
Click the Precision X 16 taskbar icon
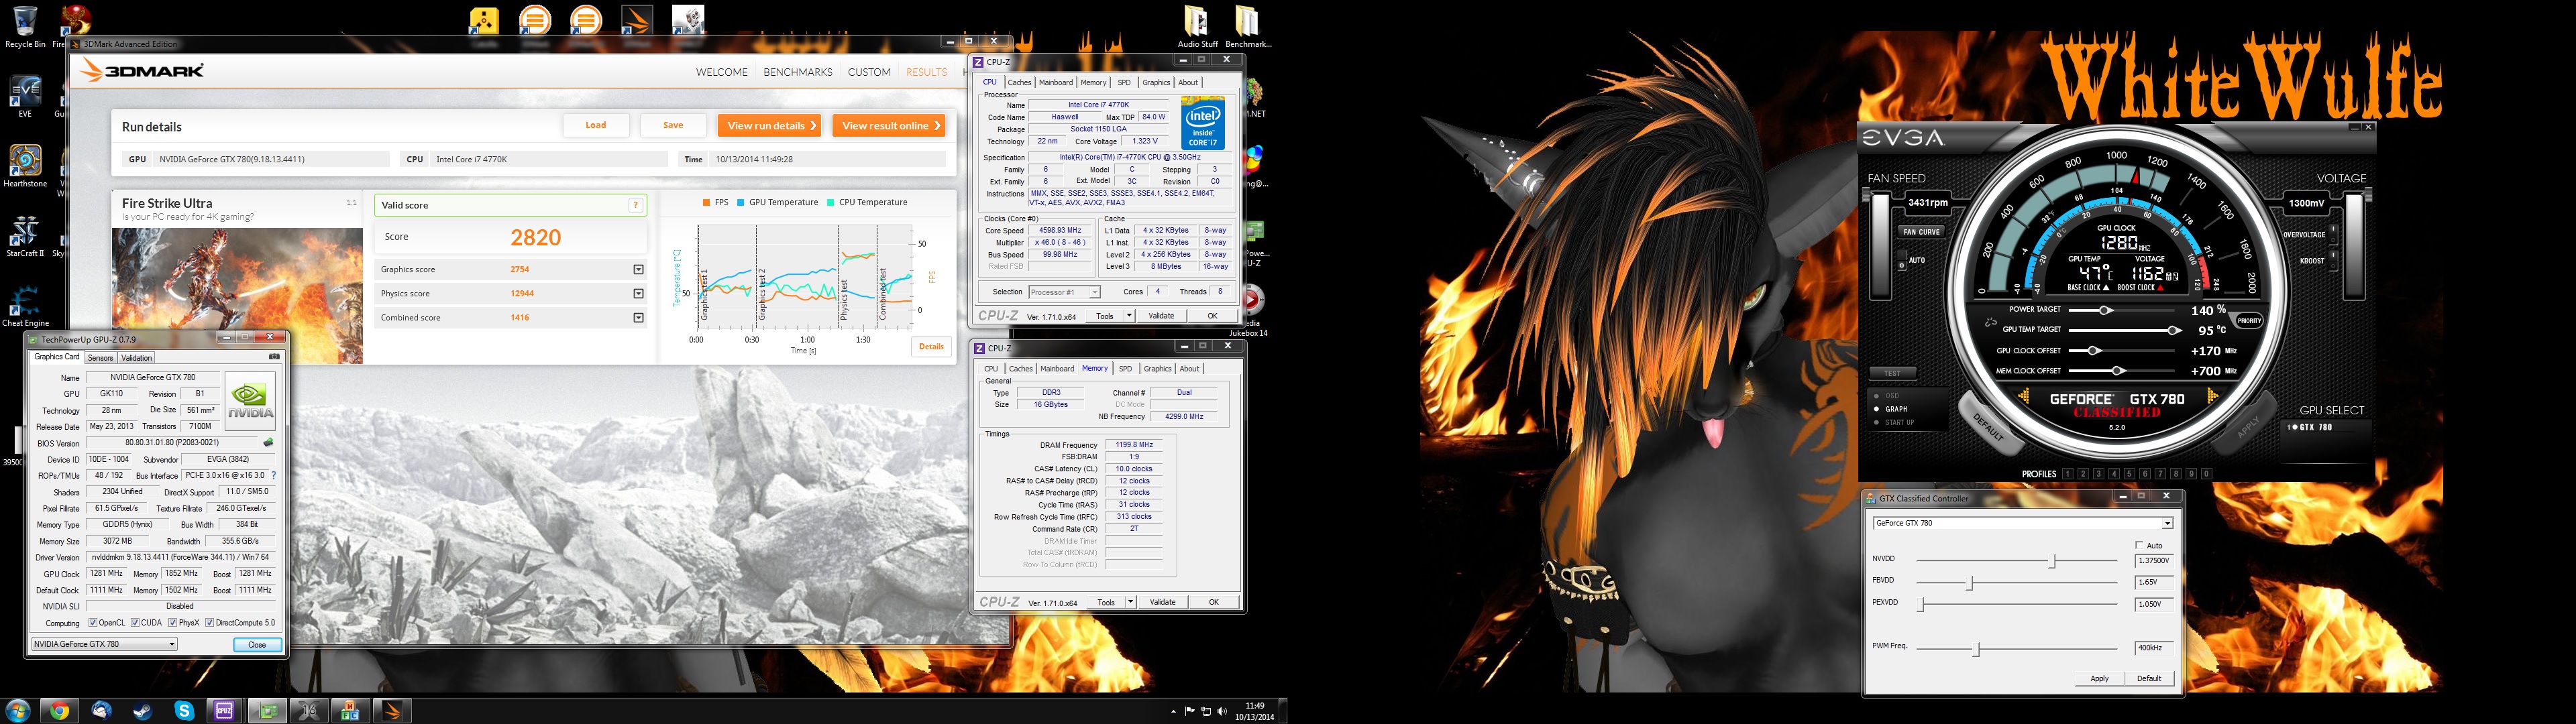click(x=309, y=711)
